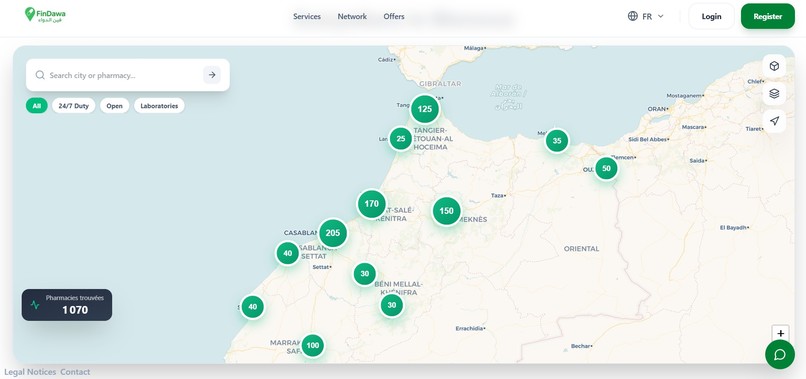Open the 150 cluster near Meknès
This screenshot has height=379, width=806.
coord(446,211)
